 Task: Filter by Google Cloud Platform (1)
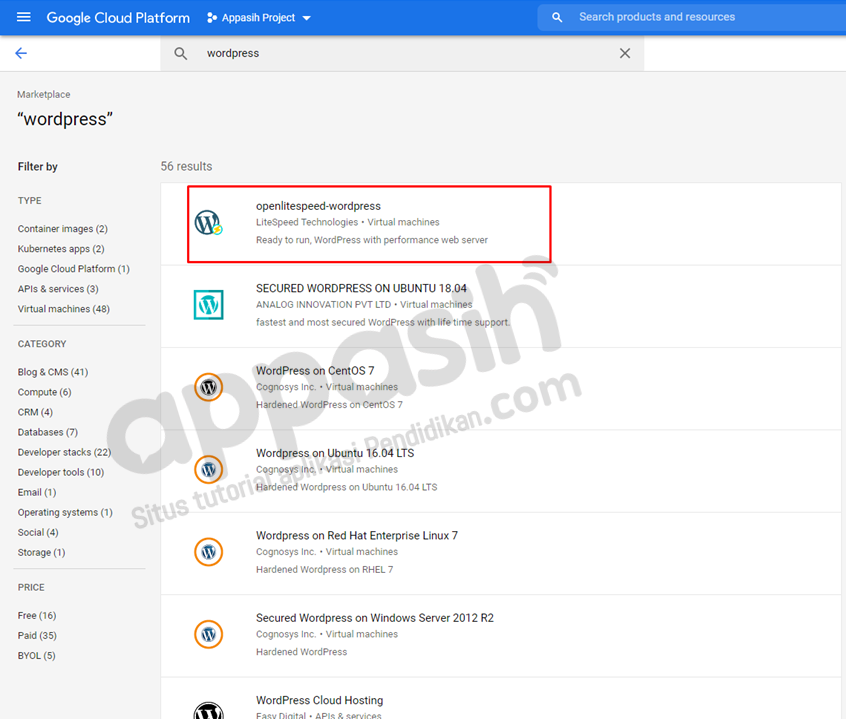coord(73,269)
